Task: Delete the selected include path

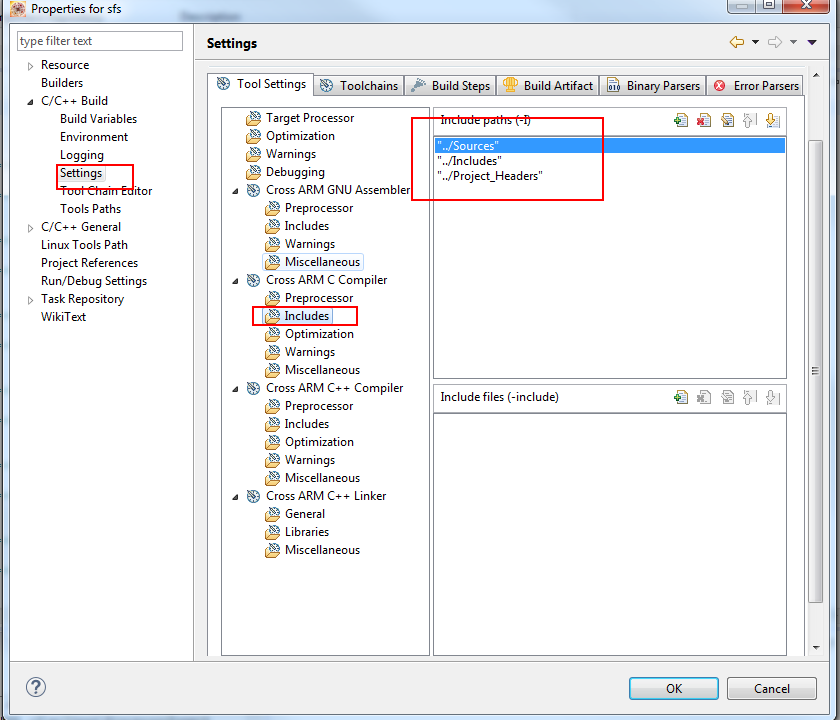Action: tap(704, 120)
